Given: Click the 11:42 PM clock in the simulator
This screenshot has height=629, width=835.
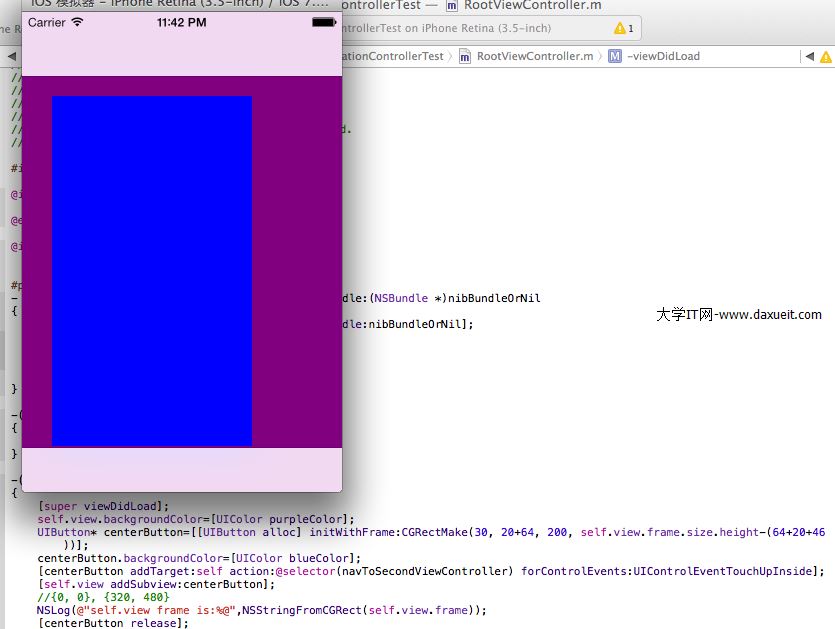Looking at the screenshot, I should pyautogui.click(x=182, y=22).
